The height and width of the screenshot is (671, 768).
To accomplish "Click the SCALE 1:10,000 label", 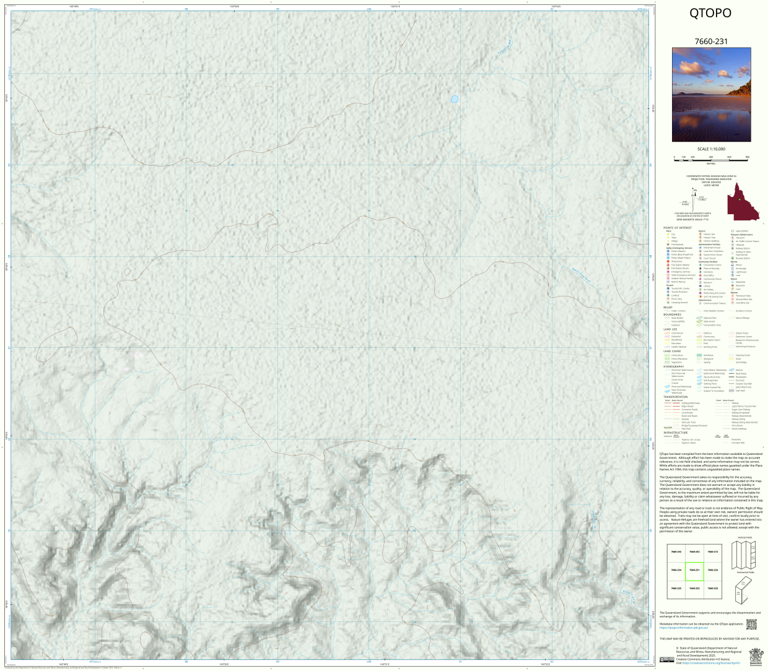I will tap(711, 149).
